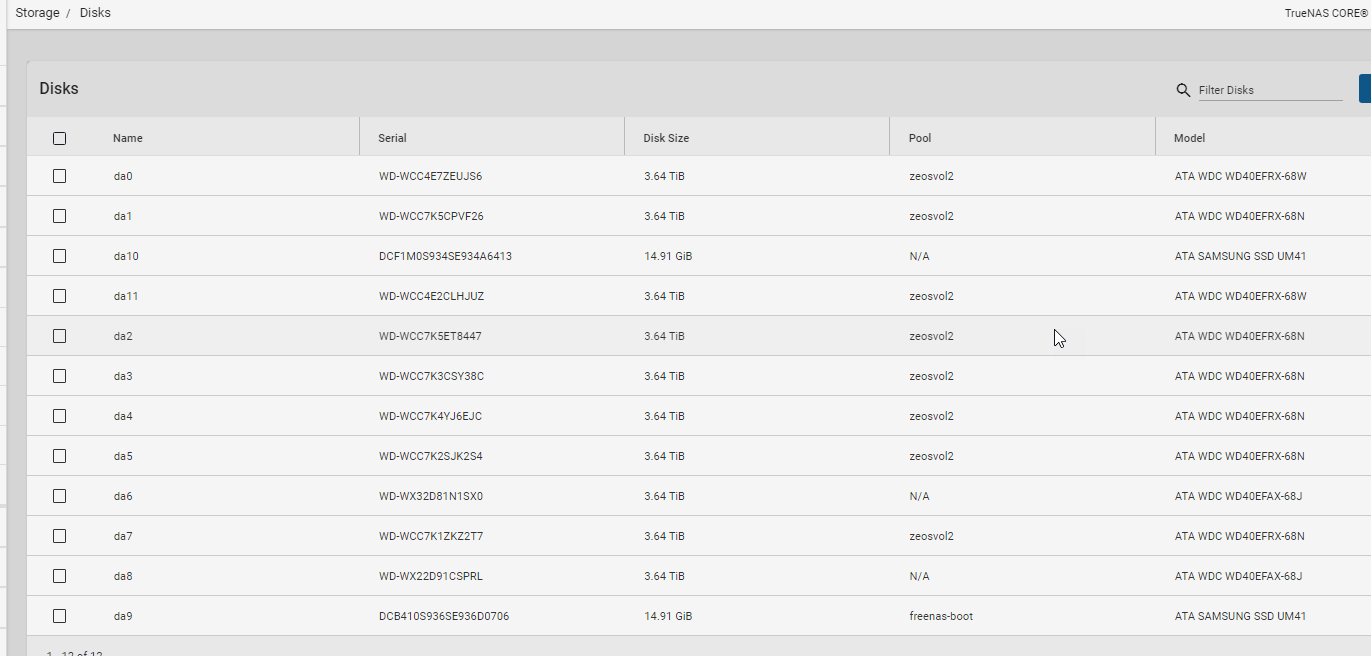This screenshot has height=656, width=1371.
Task: Click the disk name da10
Action: [126, 256]
